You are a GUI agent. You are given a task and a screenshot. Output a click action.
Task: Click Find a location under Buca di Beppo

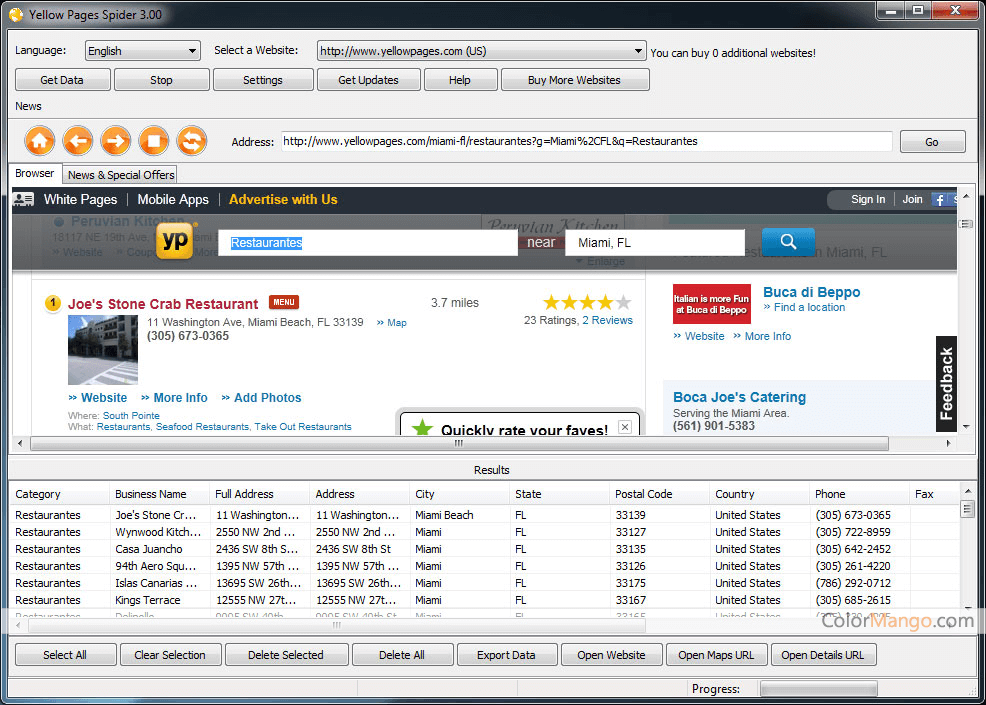[809, 308]
